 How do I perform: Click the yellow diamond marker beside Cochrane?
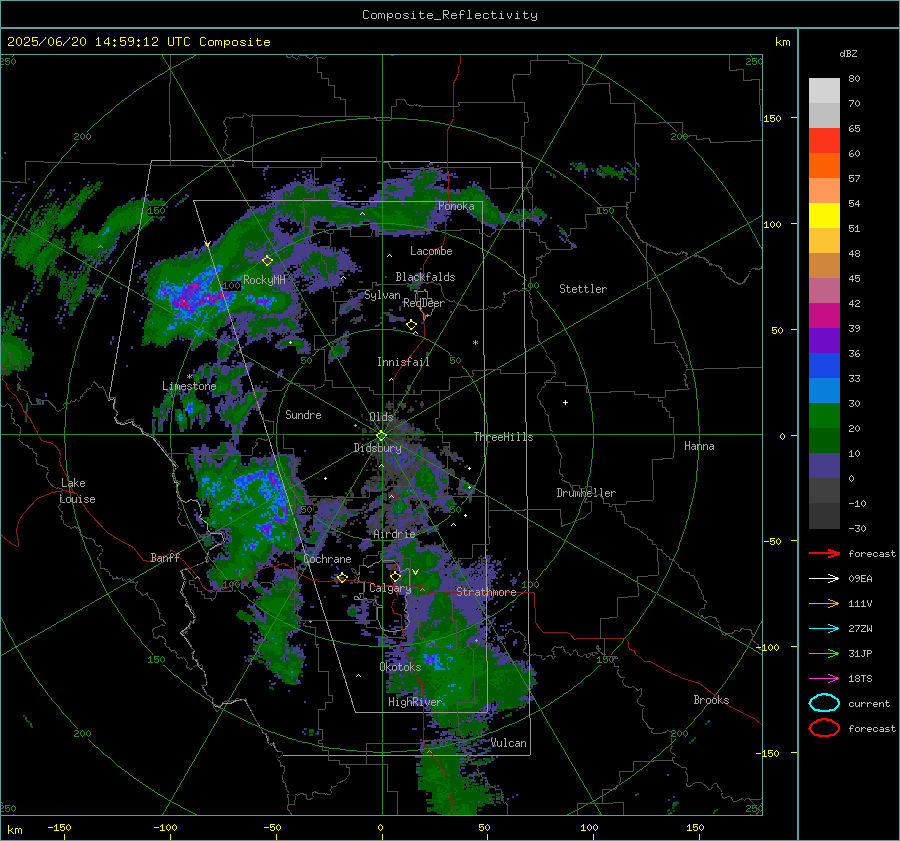pos(342,577)
